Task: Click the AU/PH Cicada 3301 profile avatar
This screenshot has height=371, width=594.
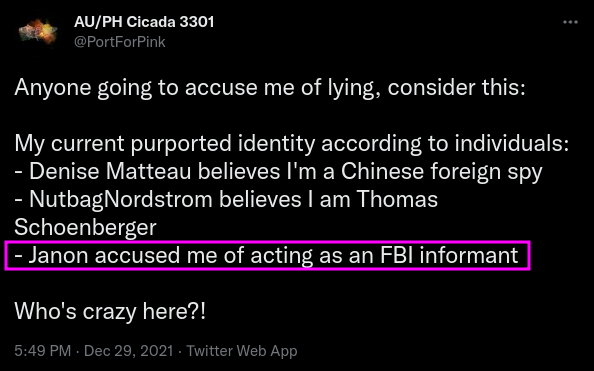Action: pyautogui.click(x=38, y=33)
